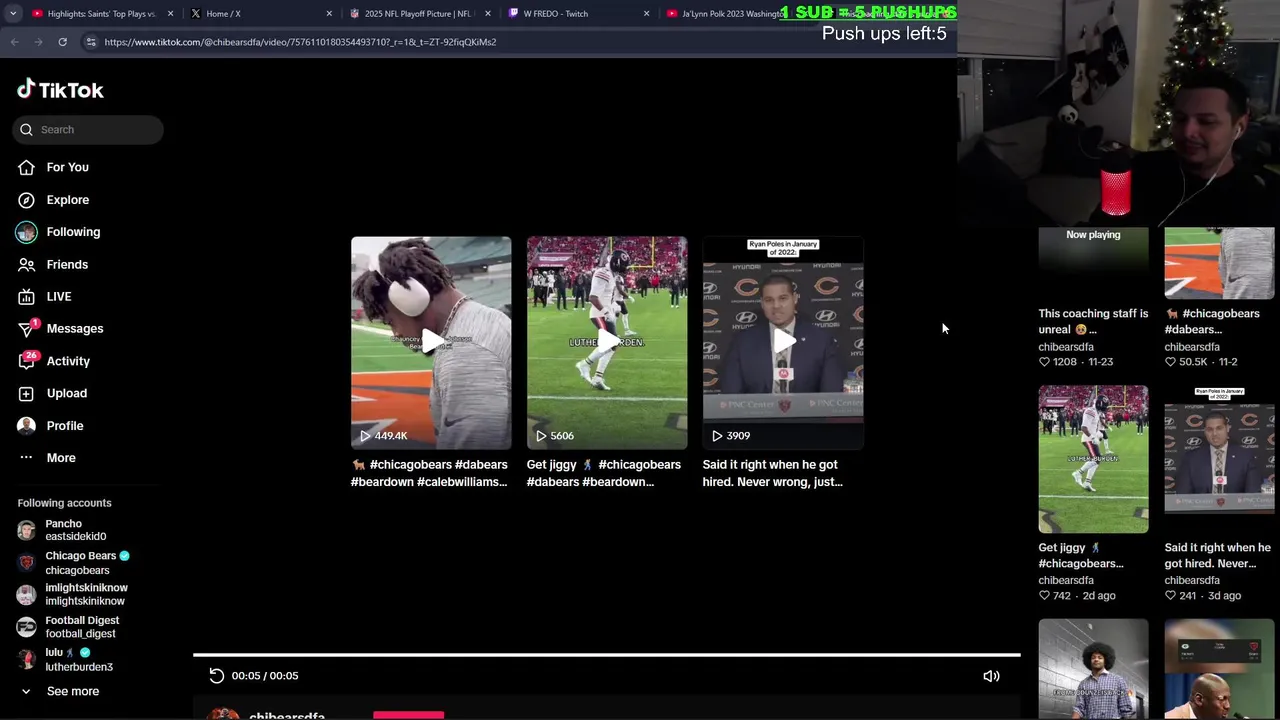
Task: Go to Following feed
Action: [x=73, y=232]
